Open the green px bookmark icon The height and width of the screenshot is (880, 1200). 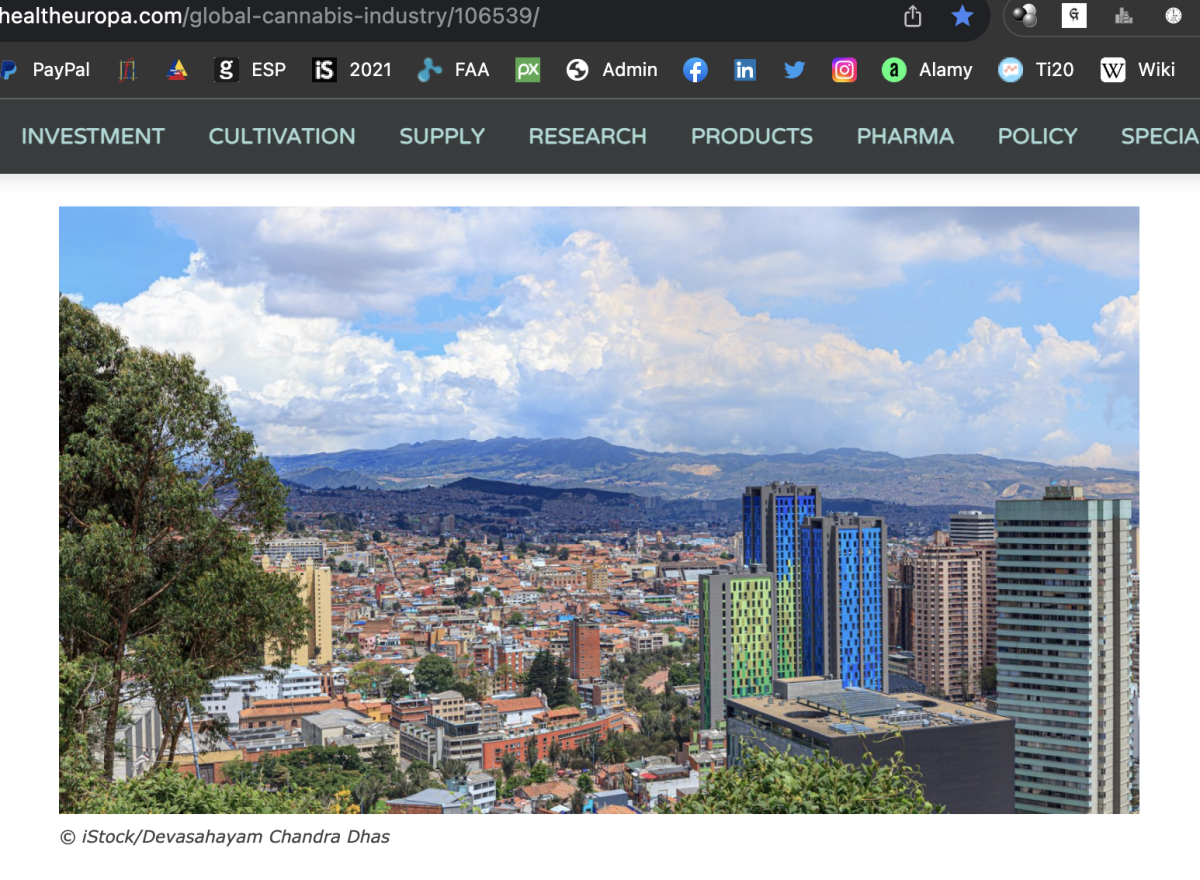528,70
